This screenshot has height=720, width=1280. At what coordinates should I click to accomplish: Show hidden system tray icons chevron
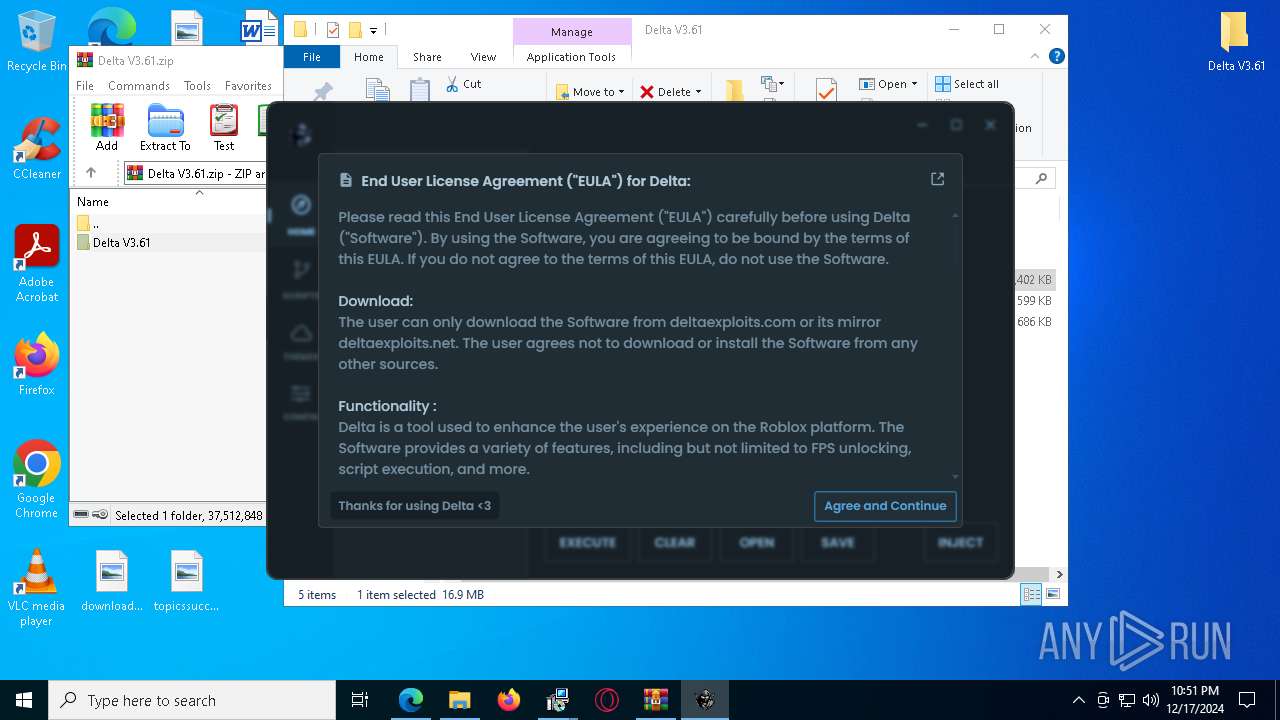point(1078,700)
